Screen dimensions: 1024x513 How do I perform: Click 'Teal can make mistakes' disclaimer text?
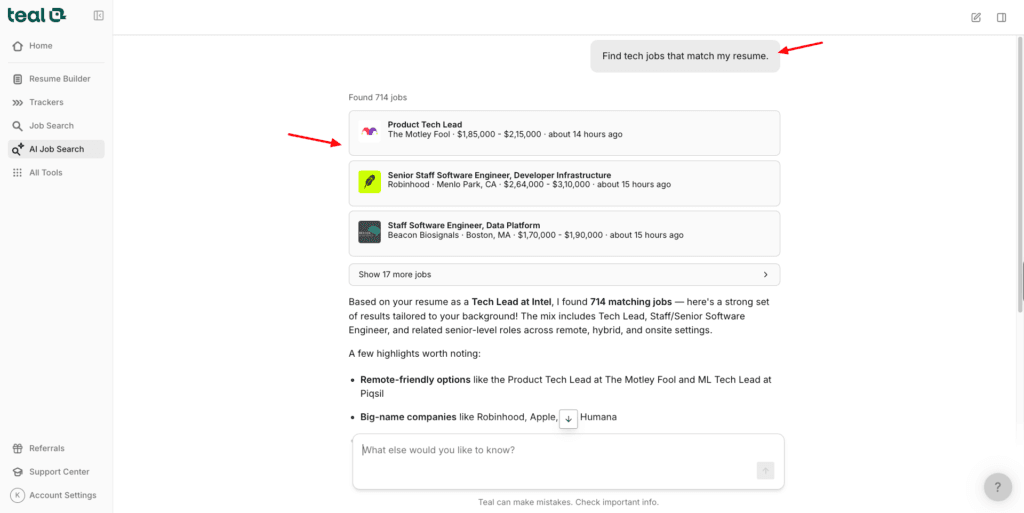tap(568, 503)
